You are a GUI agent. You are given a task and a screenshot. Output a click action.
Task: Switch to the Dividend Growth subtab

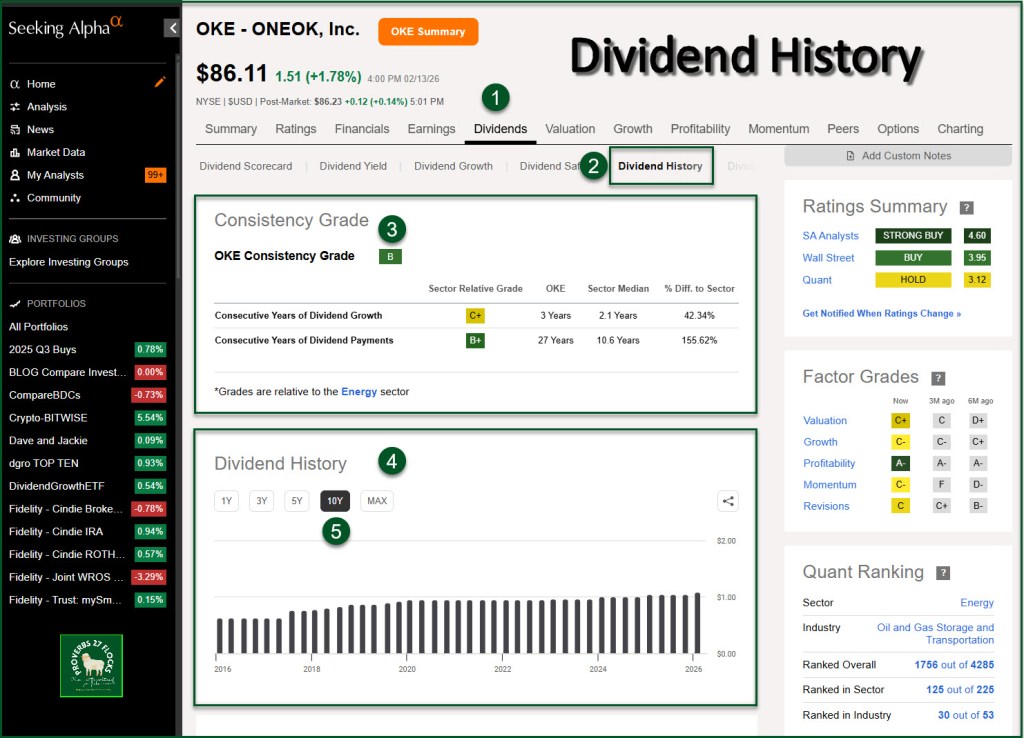coord(453,166)
